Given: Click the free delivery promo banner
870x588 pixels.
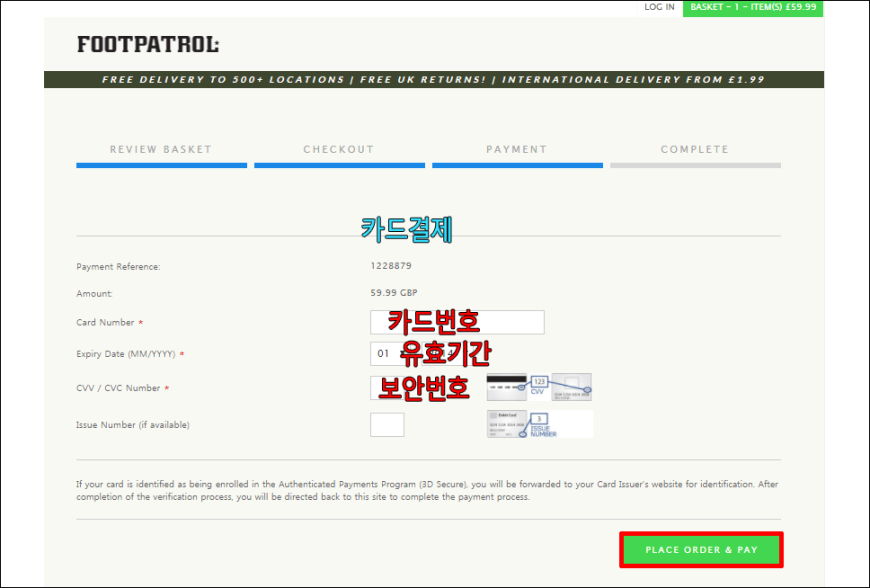Looking at the screenshot, I should [x=434, y=79].
